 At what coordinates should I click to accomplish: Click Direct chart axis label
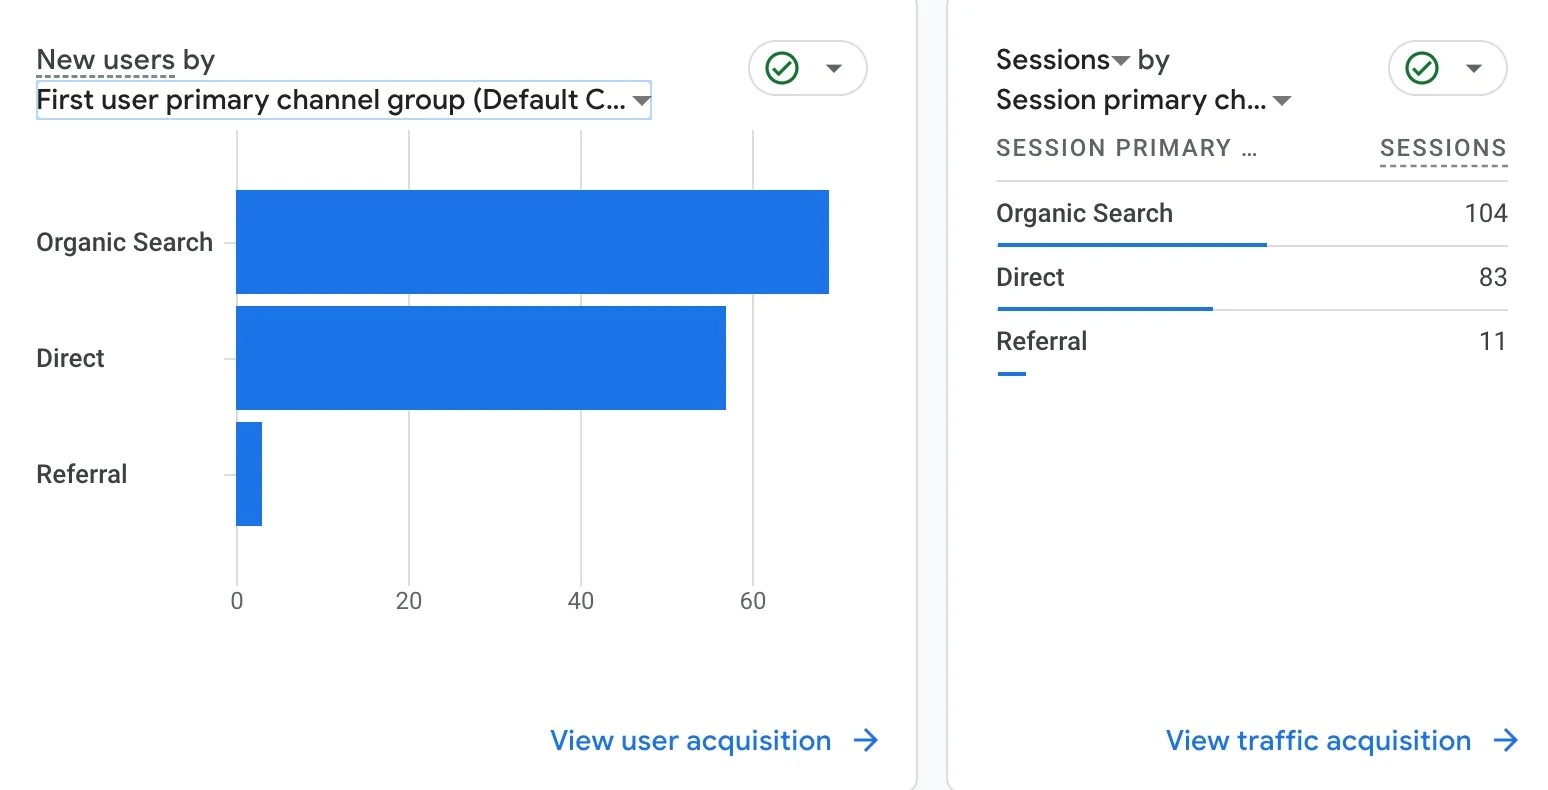click(x=70, y=358)
